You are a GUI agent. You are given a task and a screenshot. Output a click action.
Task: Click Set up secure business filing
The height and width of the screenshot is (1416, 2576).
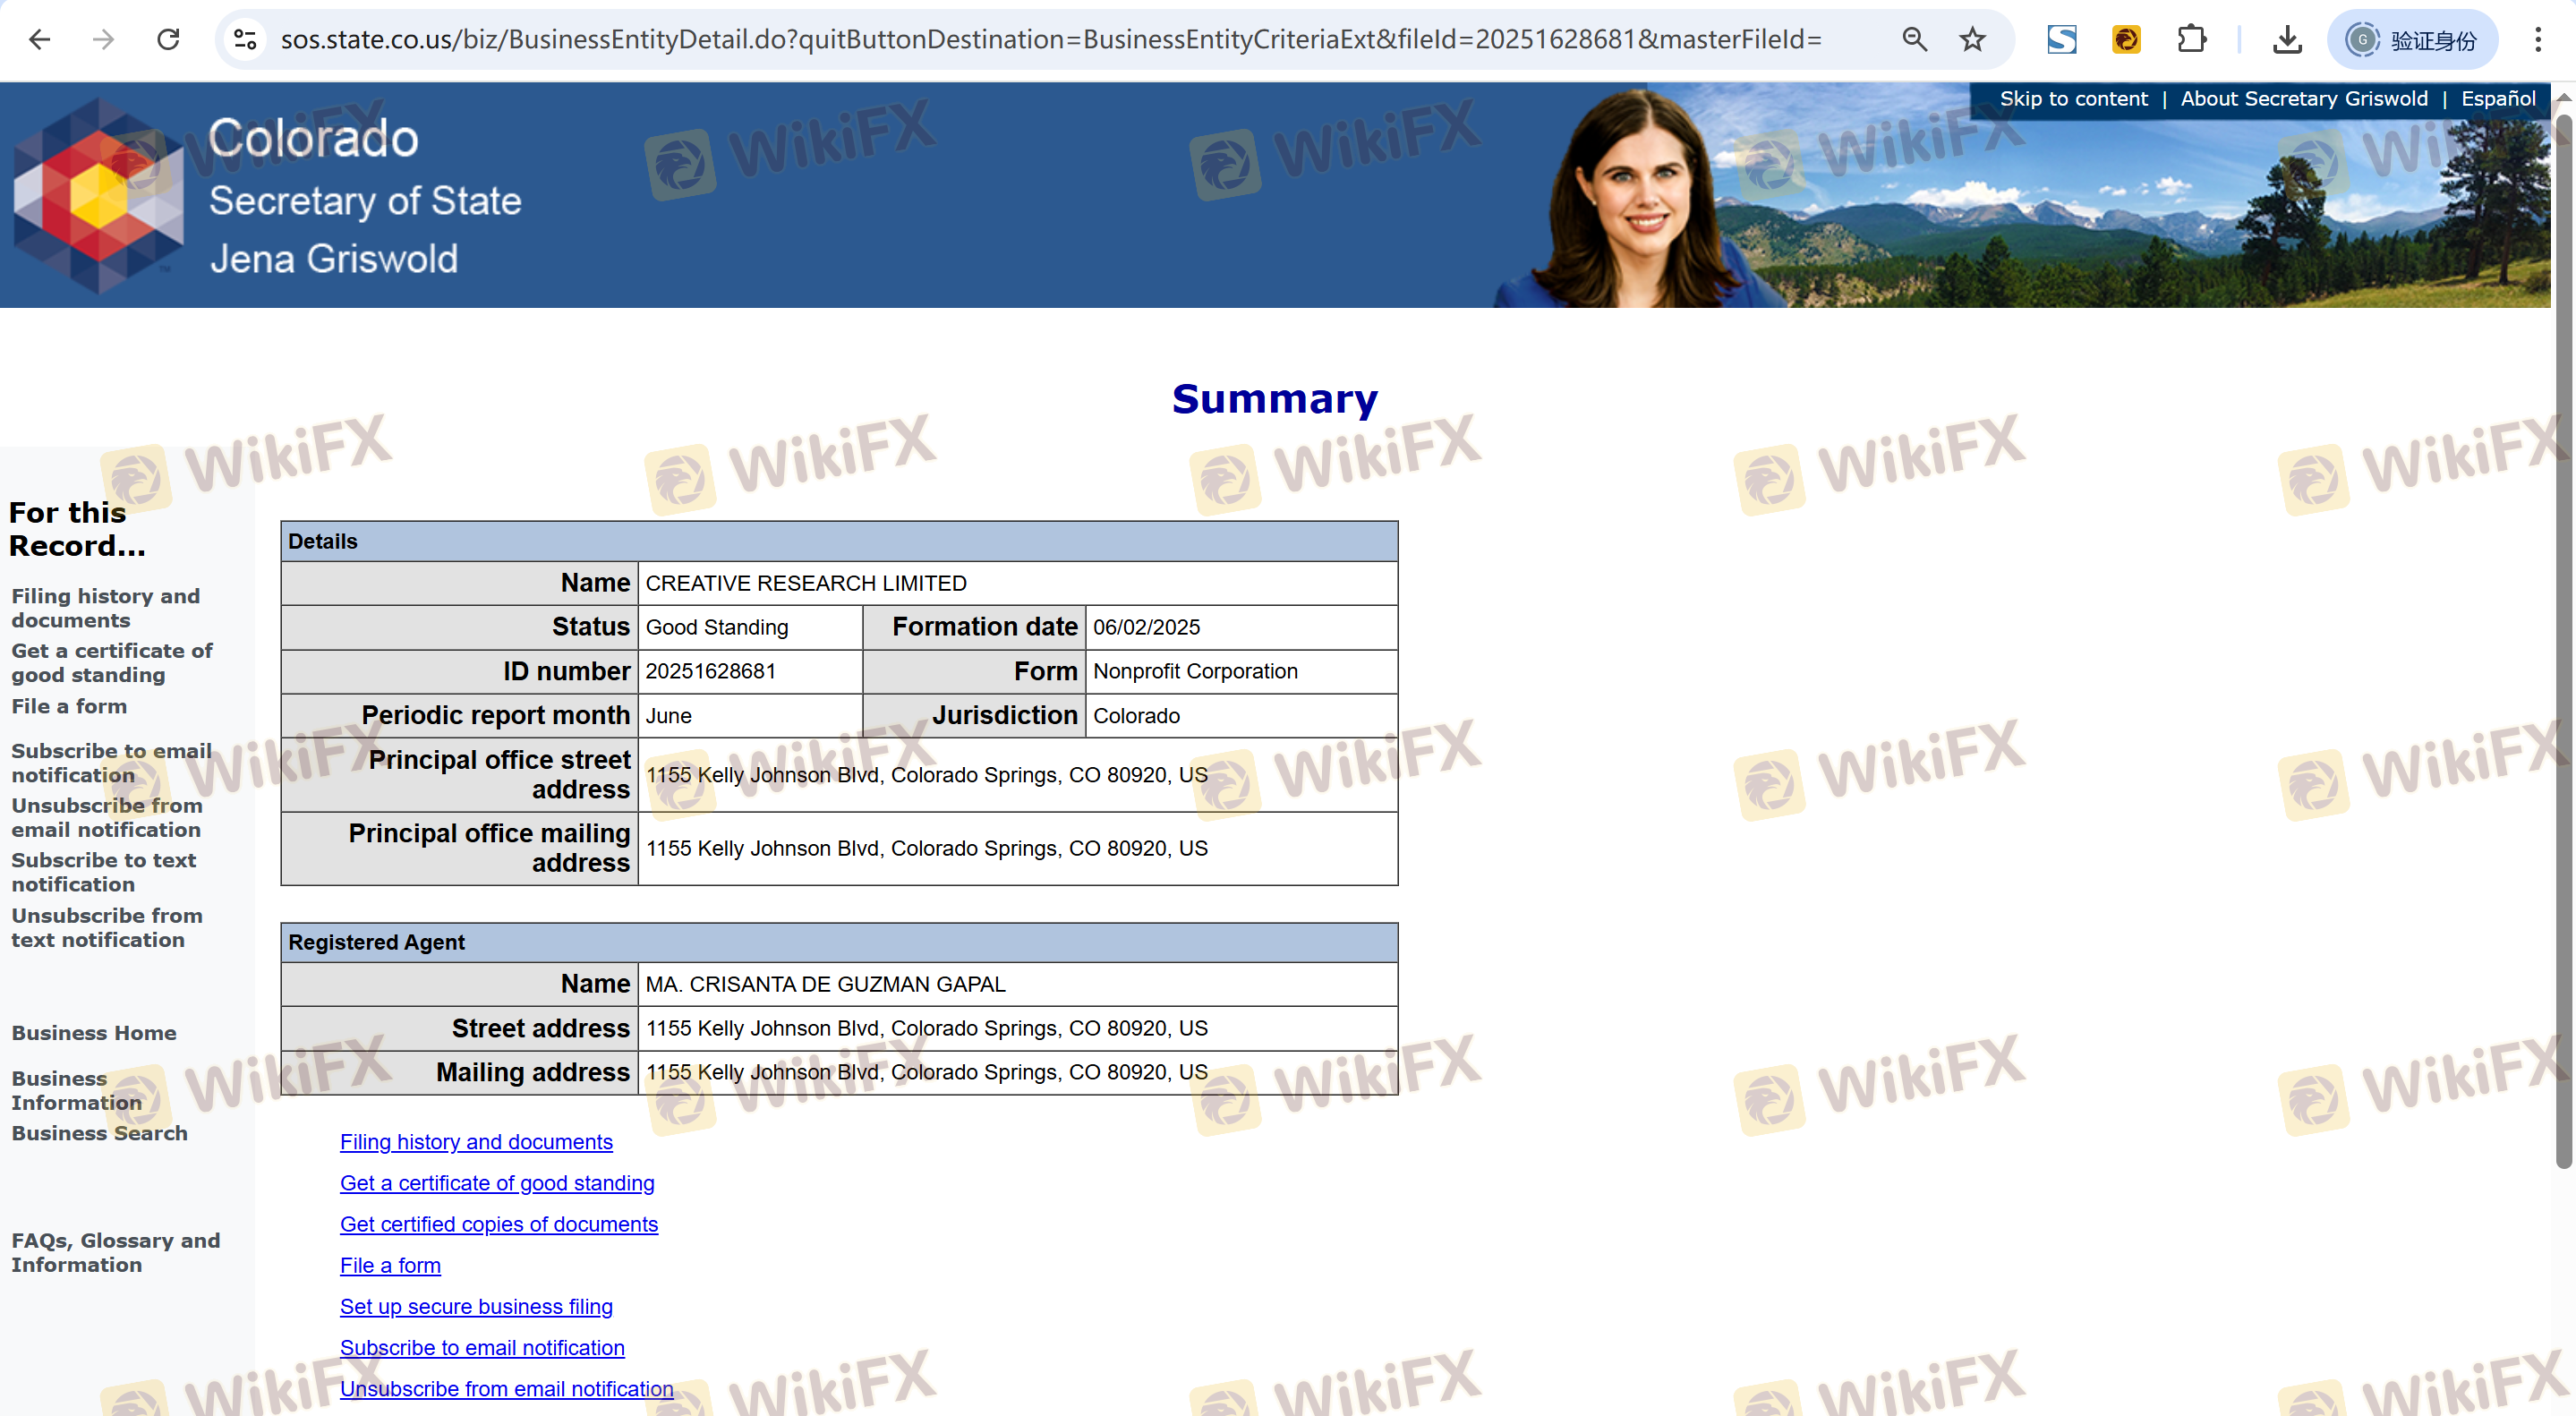click(476, 1306)
